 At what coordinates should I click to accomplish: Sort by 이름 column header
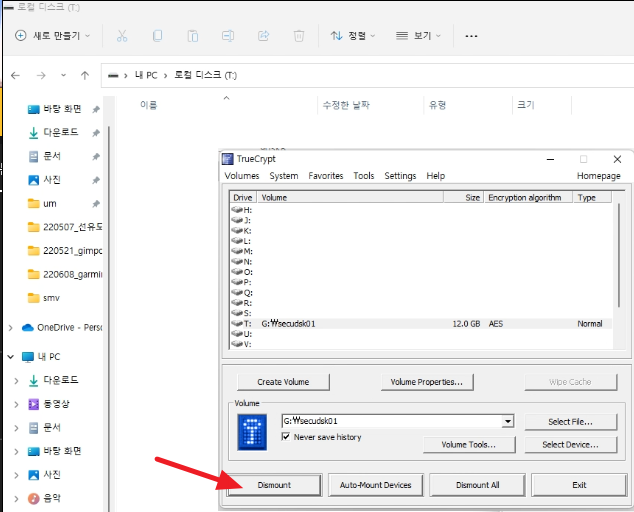pos(148,105)
